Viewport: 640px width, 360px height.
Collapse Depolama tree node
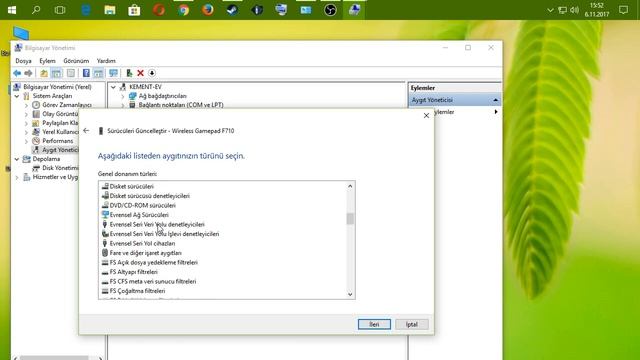(17, 159)
